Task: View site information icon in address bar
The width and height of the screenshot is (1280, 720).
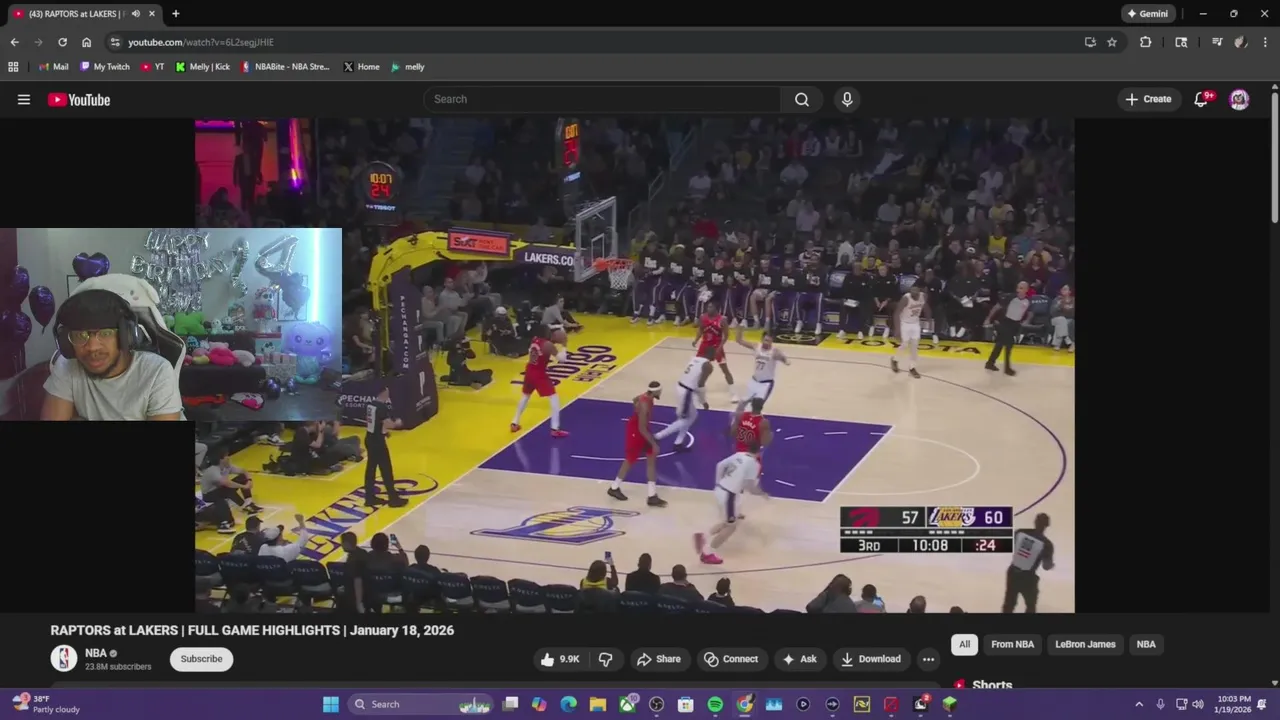Action: coord(115,42)
